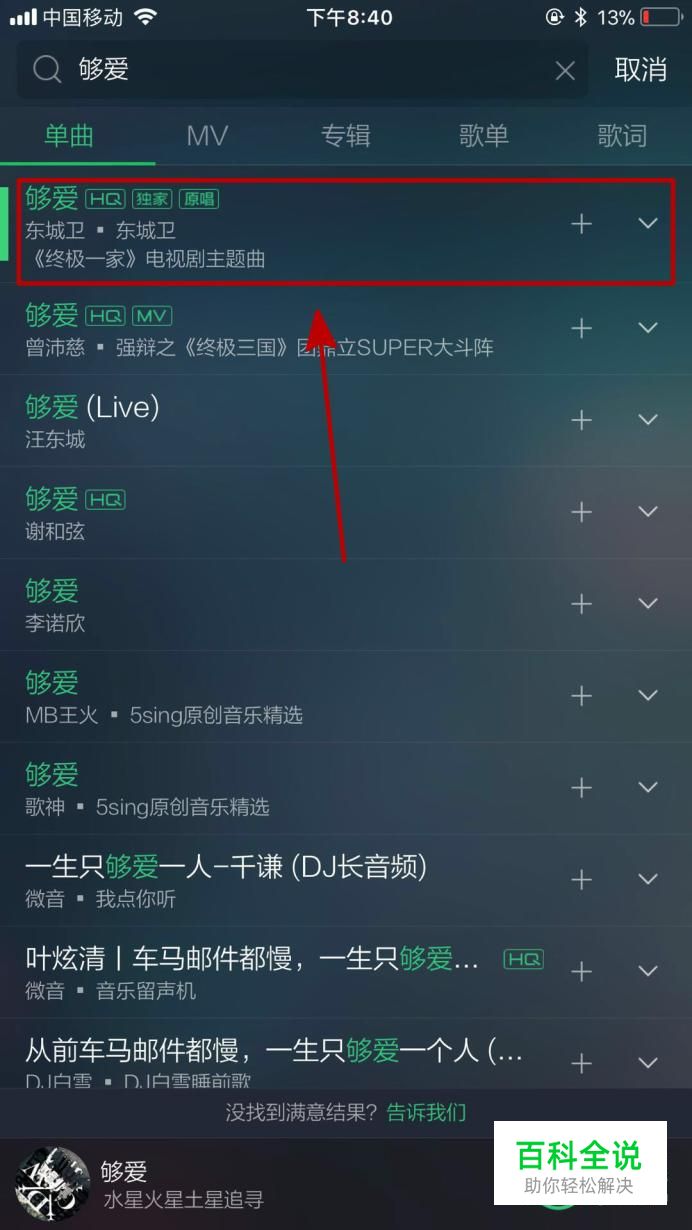Switch to the MV tab
Screen dimensions: 692x1230
coord(207,136)
